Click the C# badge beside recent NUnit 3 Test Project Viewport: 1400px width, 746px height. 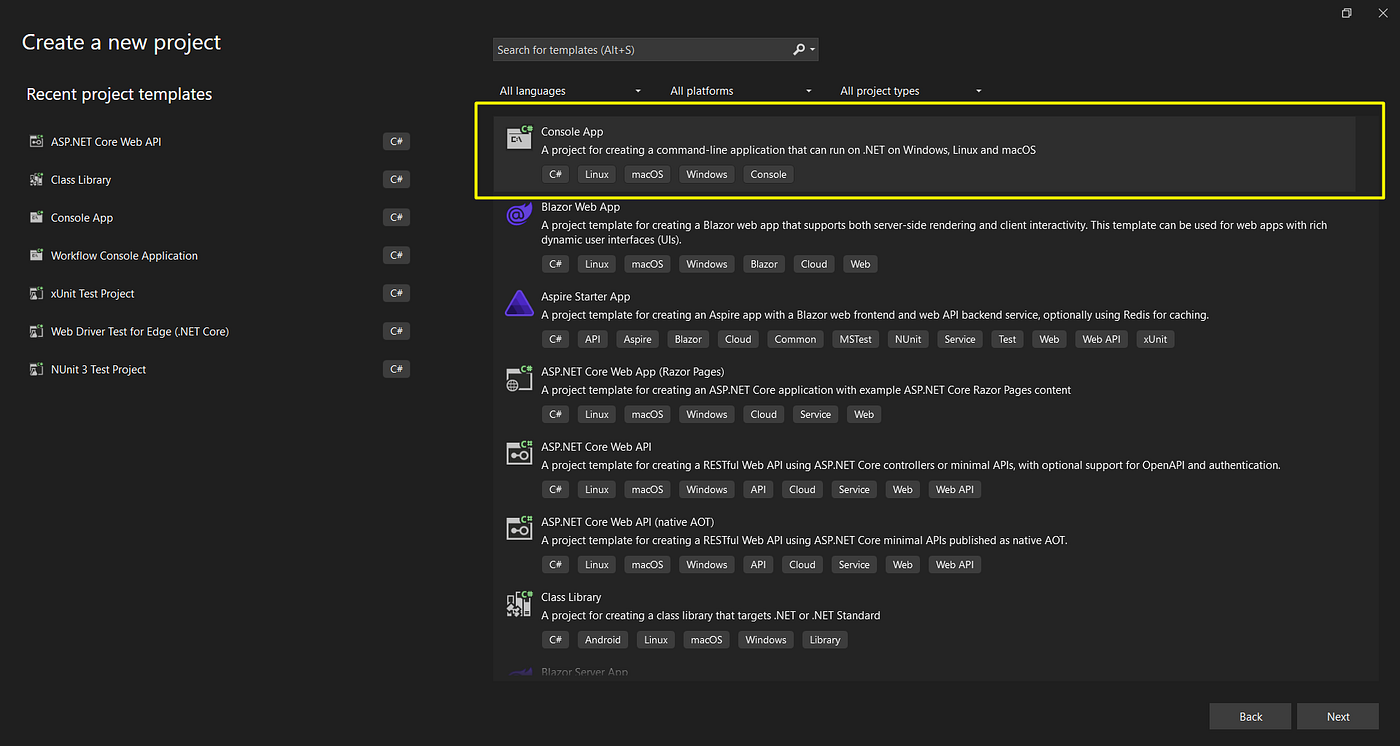click(396, 370)
